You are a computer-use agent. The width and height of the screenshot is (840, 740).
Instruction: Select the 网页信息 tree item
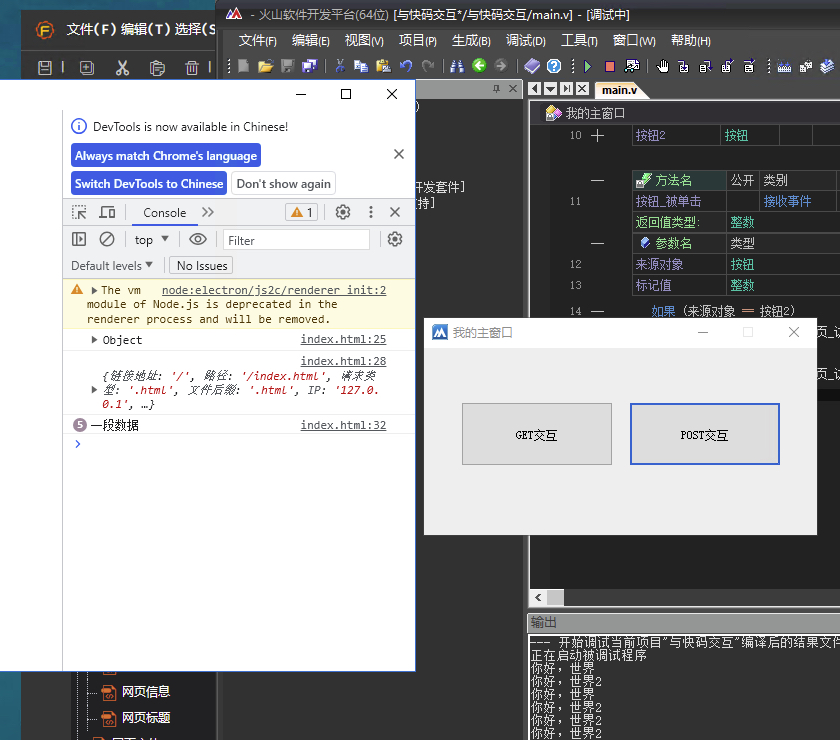(x=146, y=692)
